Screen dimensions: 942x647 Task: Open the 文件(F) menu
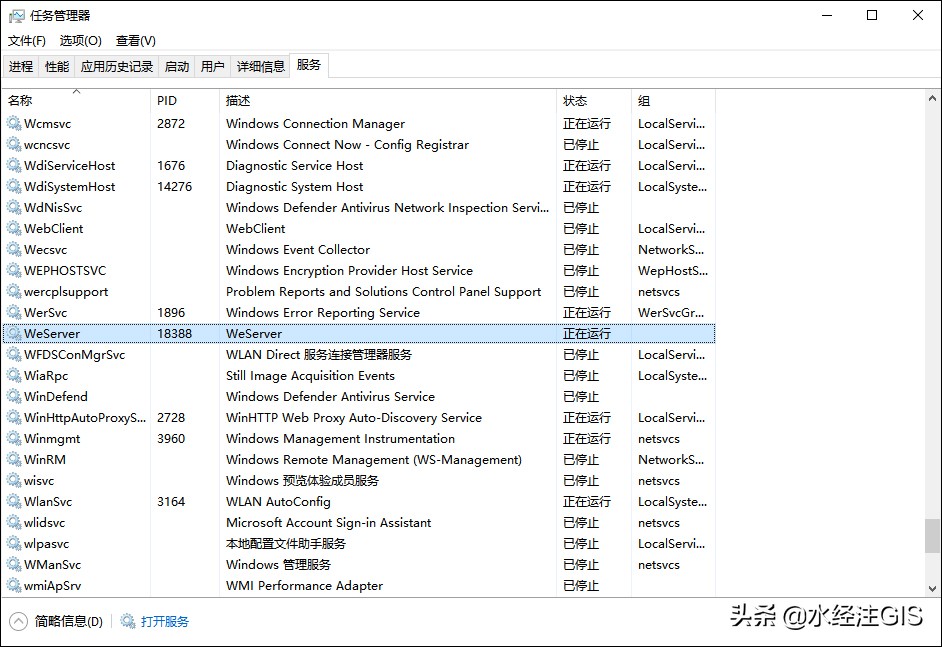click(x=26, y=41)
